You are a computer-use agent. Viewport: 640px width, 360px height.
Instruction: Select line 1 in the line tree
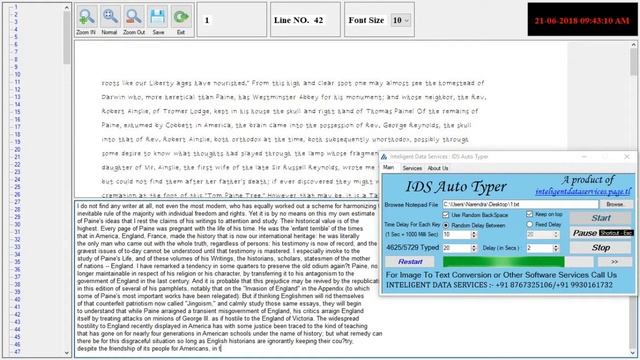pyautogui.click(x=16, y=7)
